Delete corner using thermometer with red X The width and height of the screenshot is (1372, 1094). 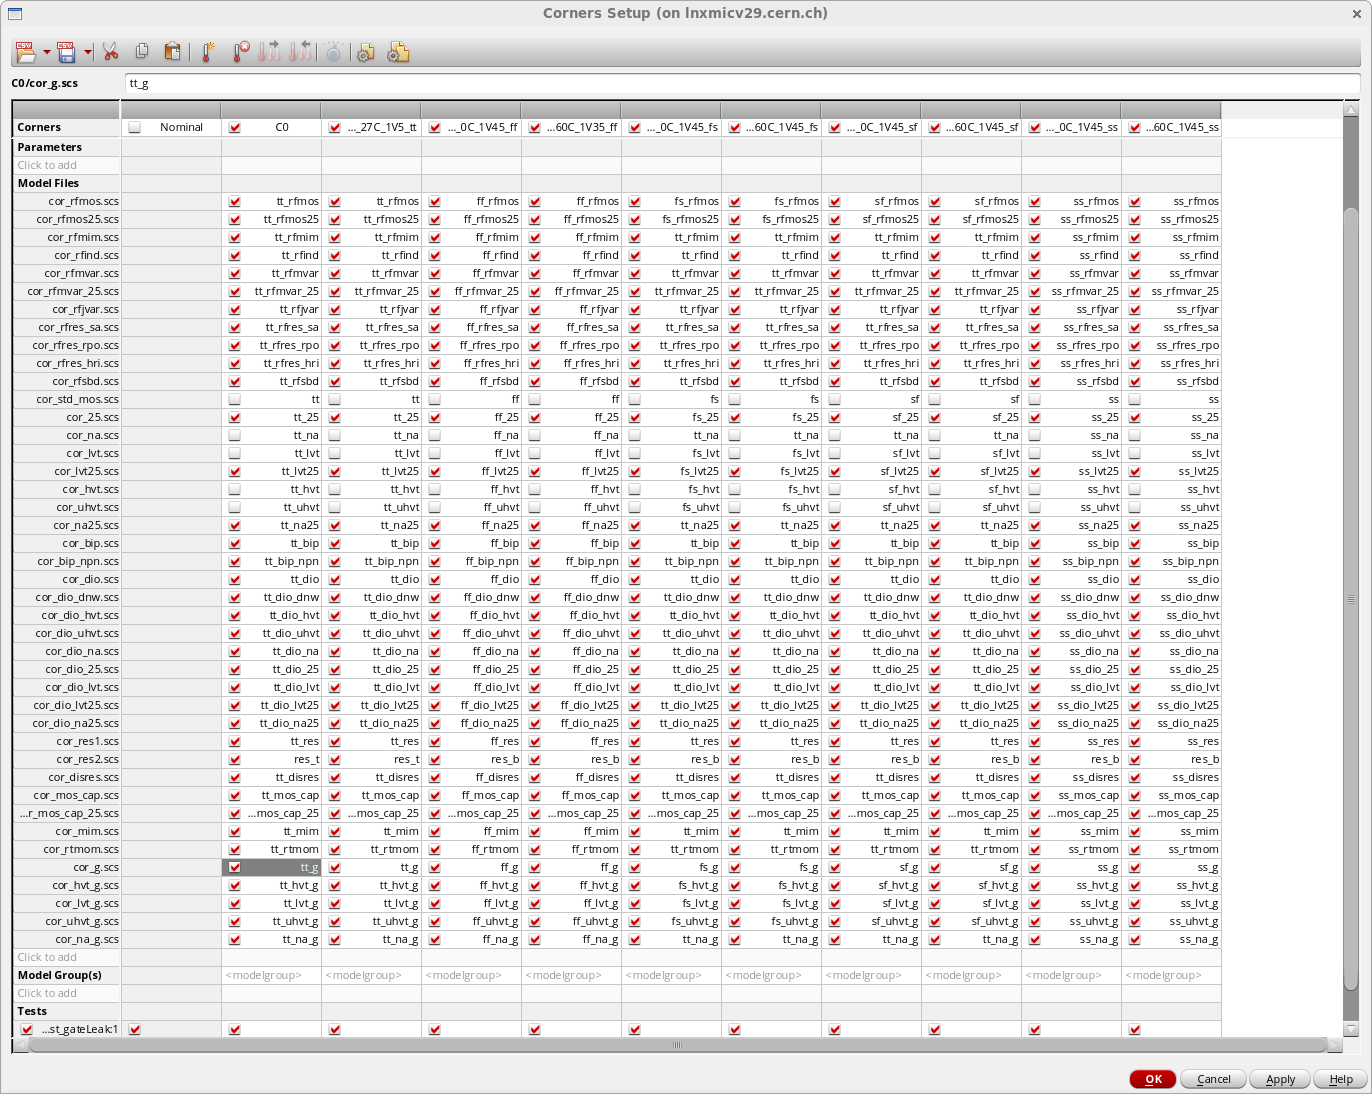(x=240, y=52)
